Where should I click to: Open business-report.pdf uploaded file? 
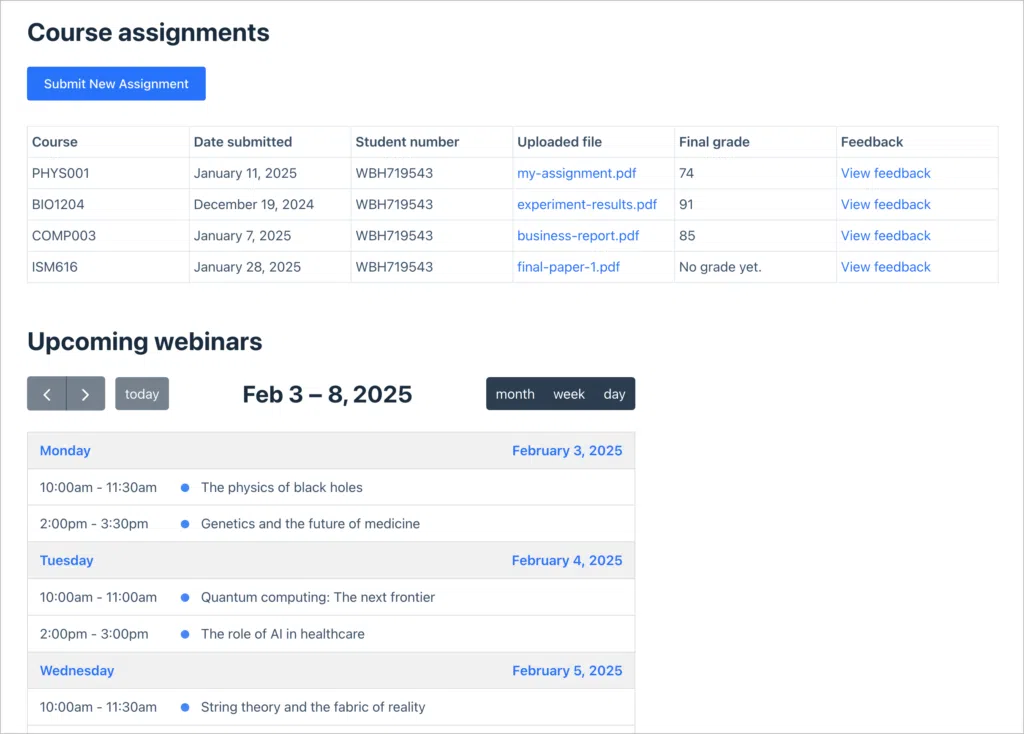tap(578, 236)
